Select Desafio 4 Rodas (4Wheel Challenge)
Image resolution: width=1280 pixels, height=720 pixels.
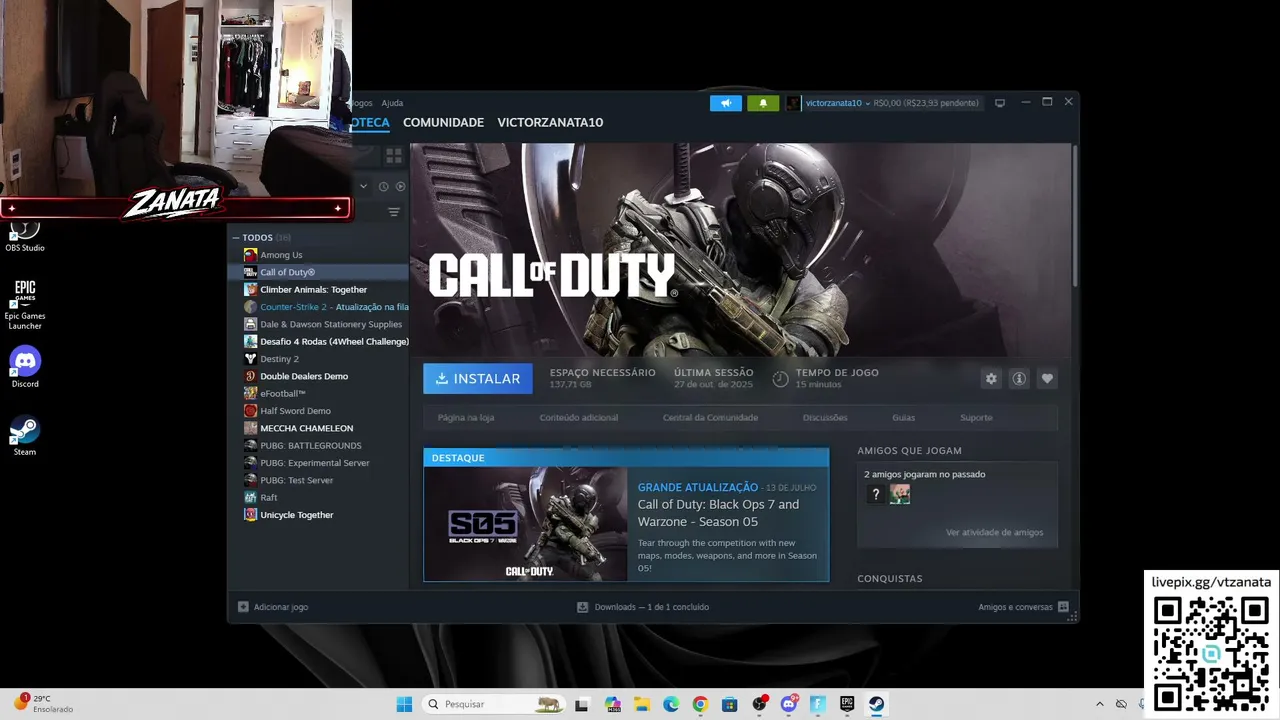(334, 342)
